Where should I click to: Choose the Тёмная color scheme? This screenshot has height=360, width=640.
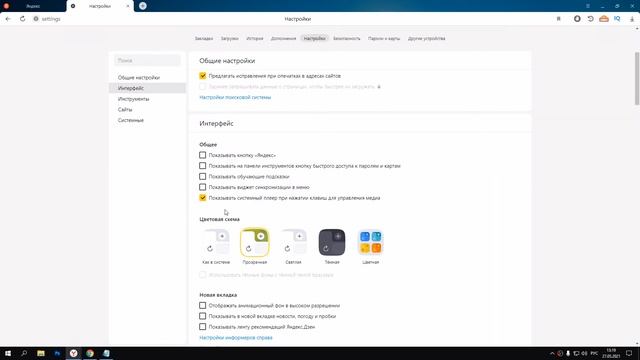pos(332,242)
